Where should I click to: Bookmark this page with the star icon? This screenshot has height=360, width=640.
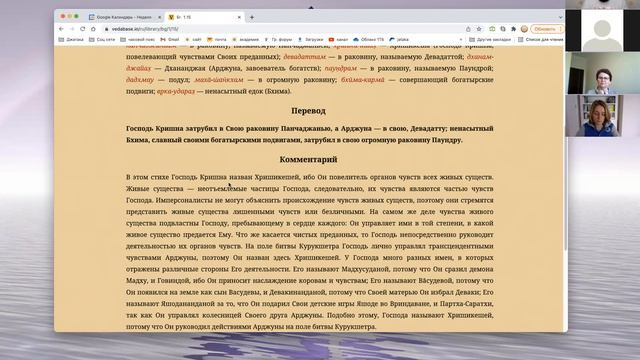pyautogui.click(x=479, y=29)
